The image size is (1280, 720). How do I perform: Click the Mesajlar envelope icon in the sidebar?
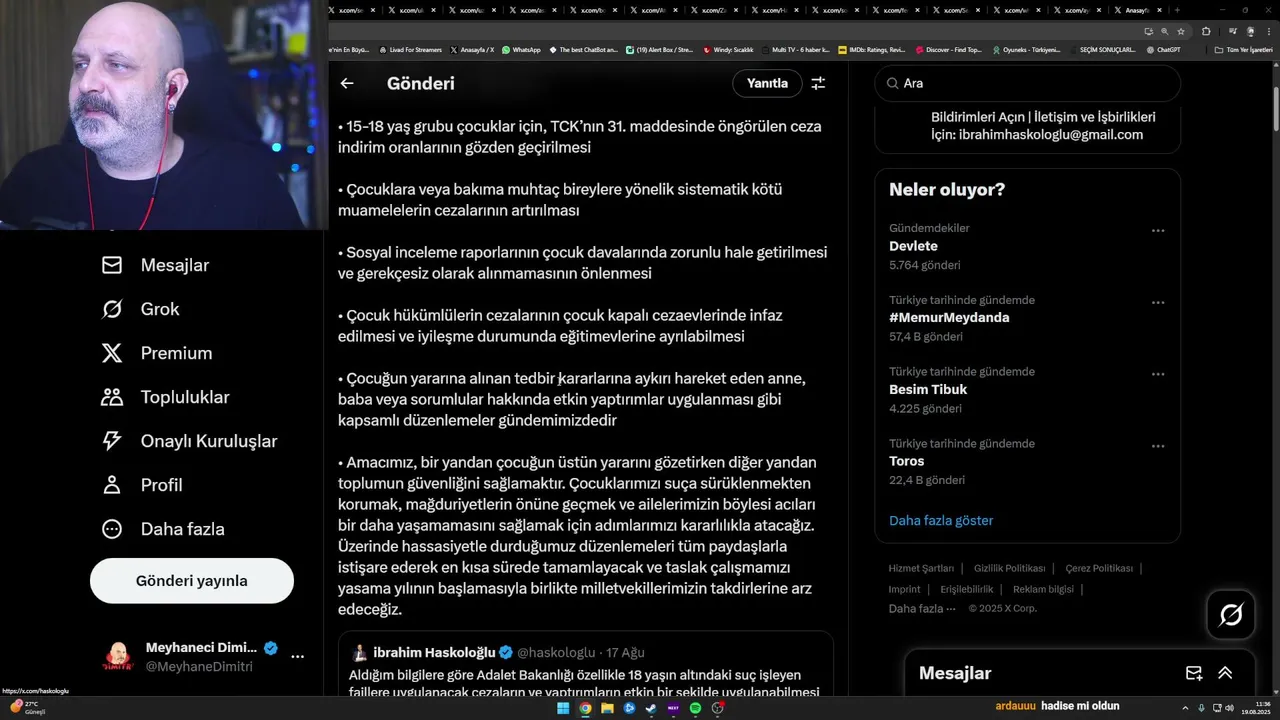(x=112, y=265)
